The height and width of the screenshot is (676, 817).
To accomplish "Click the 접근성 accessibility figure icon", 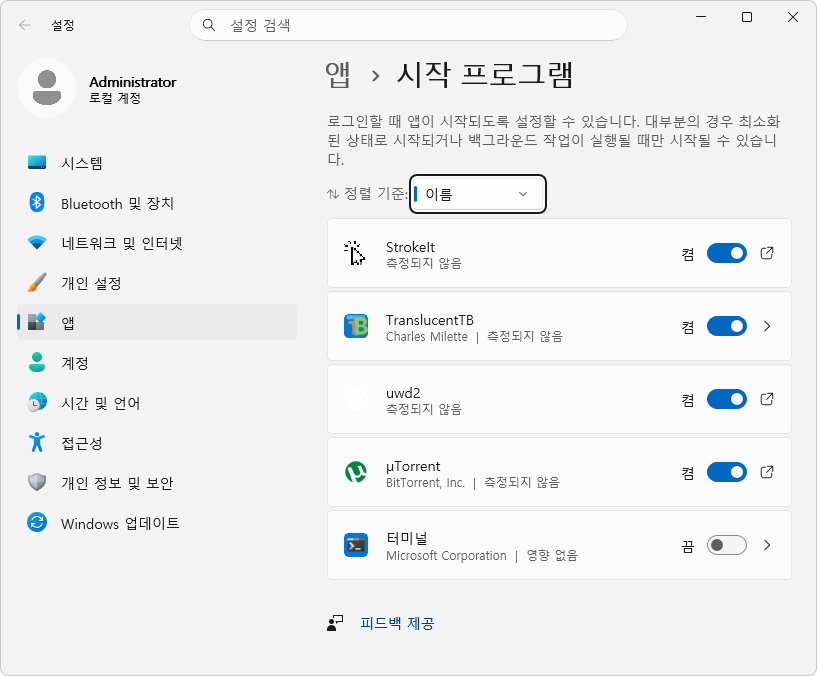I will pyautogui.click(x=36, y=442).
